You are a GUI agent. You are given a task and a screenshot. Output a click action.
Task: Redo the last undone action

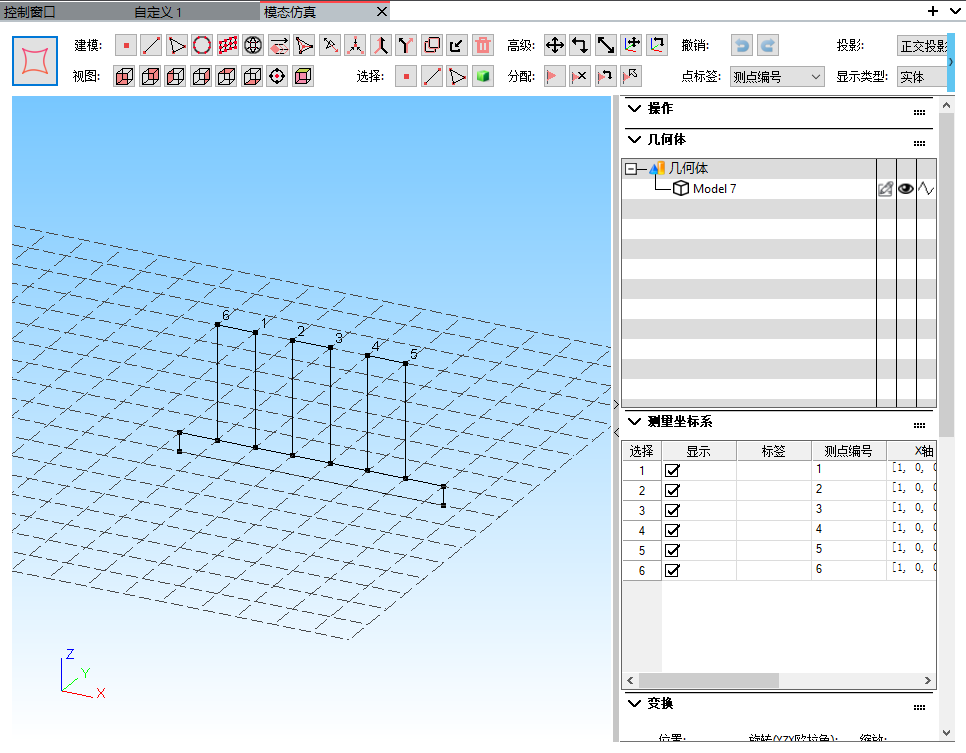(768, 45)
